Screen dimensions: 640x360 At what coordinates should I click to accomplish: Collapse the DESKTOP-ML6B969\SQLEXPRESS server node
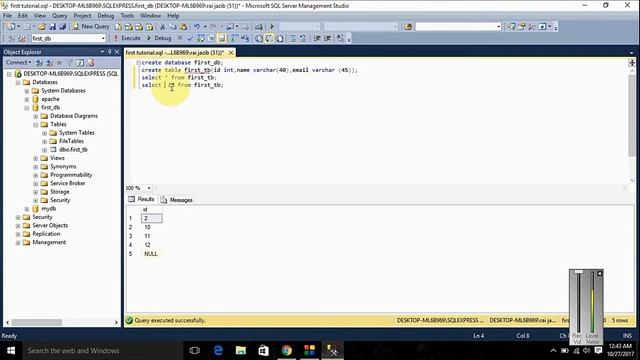coord(9,74)
